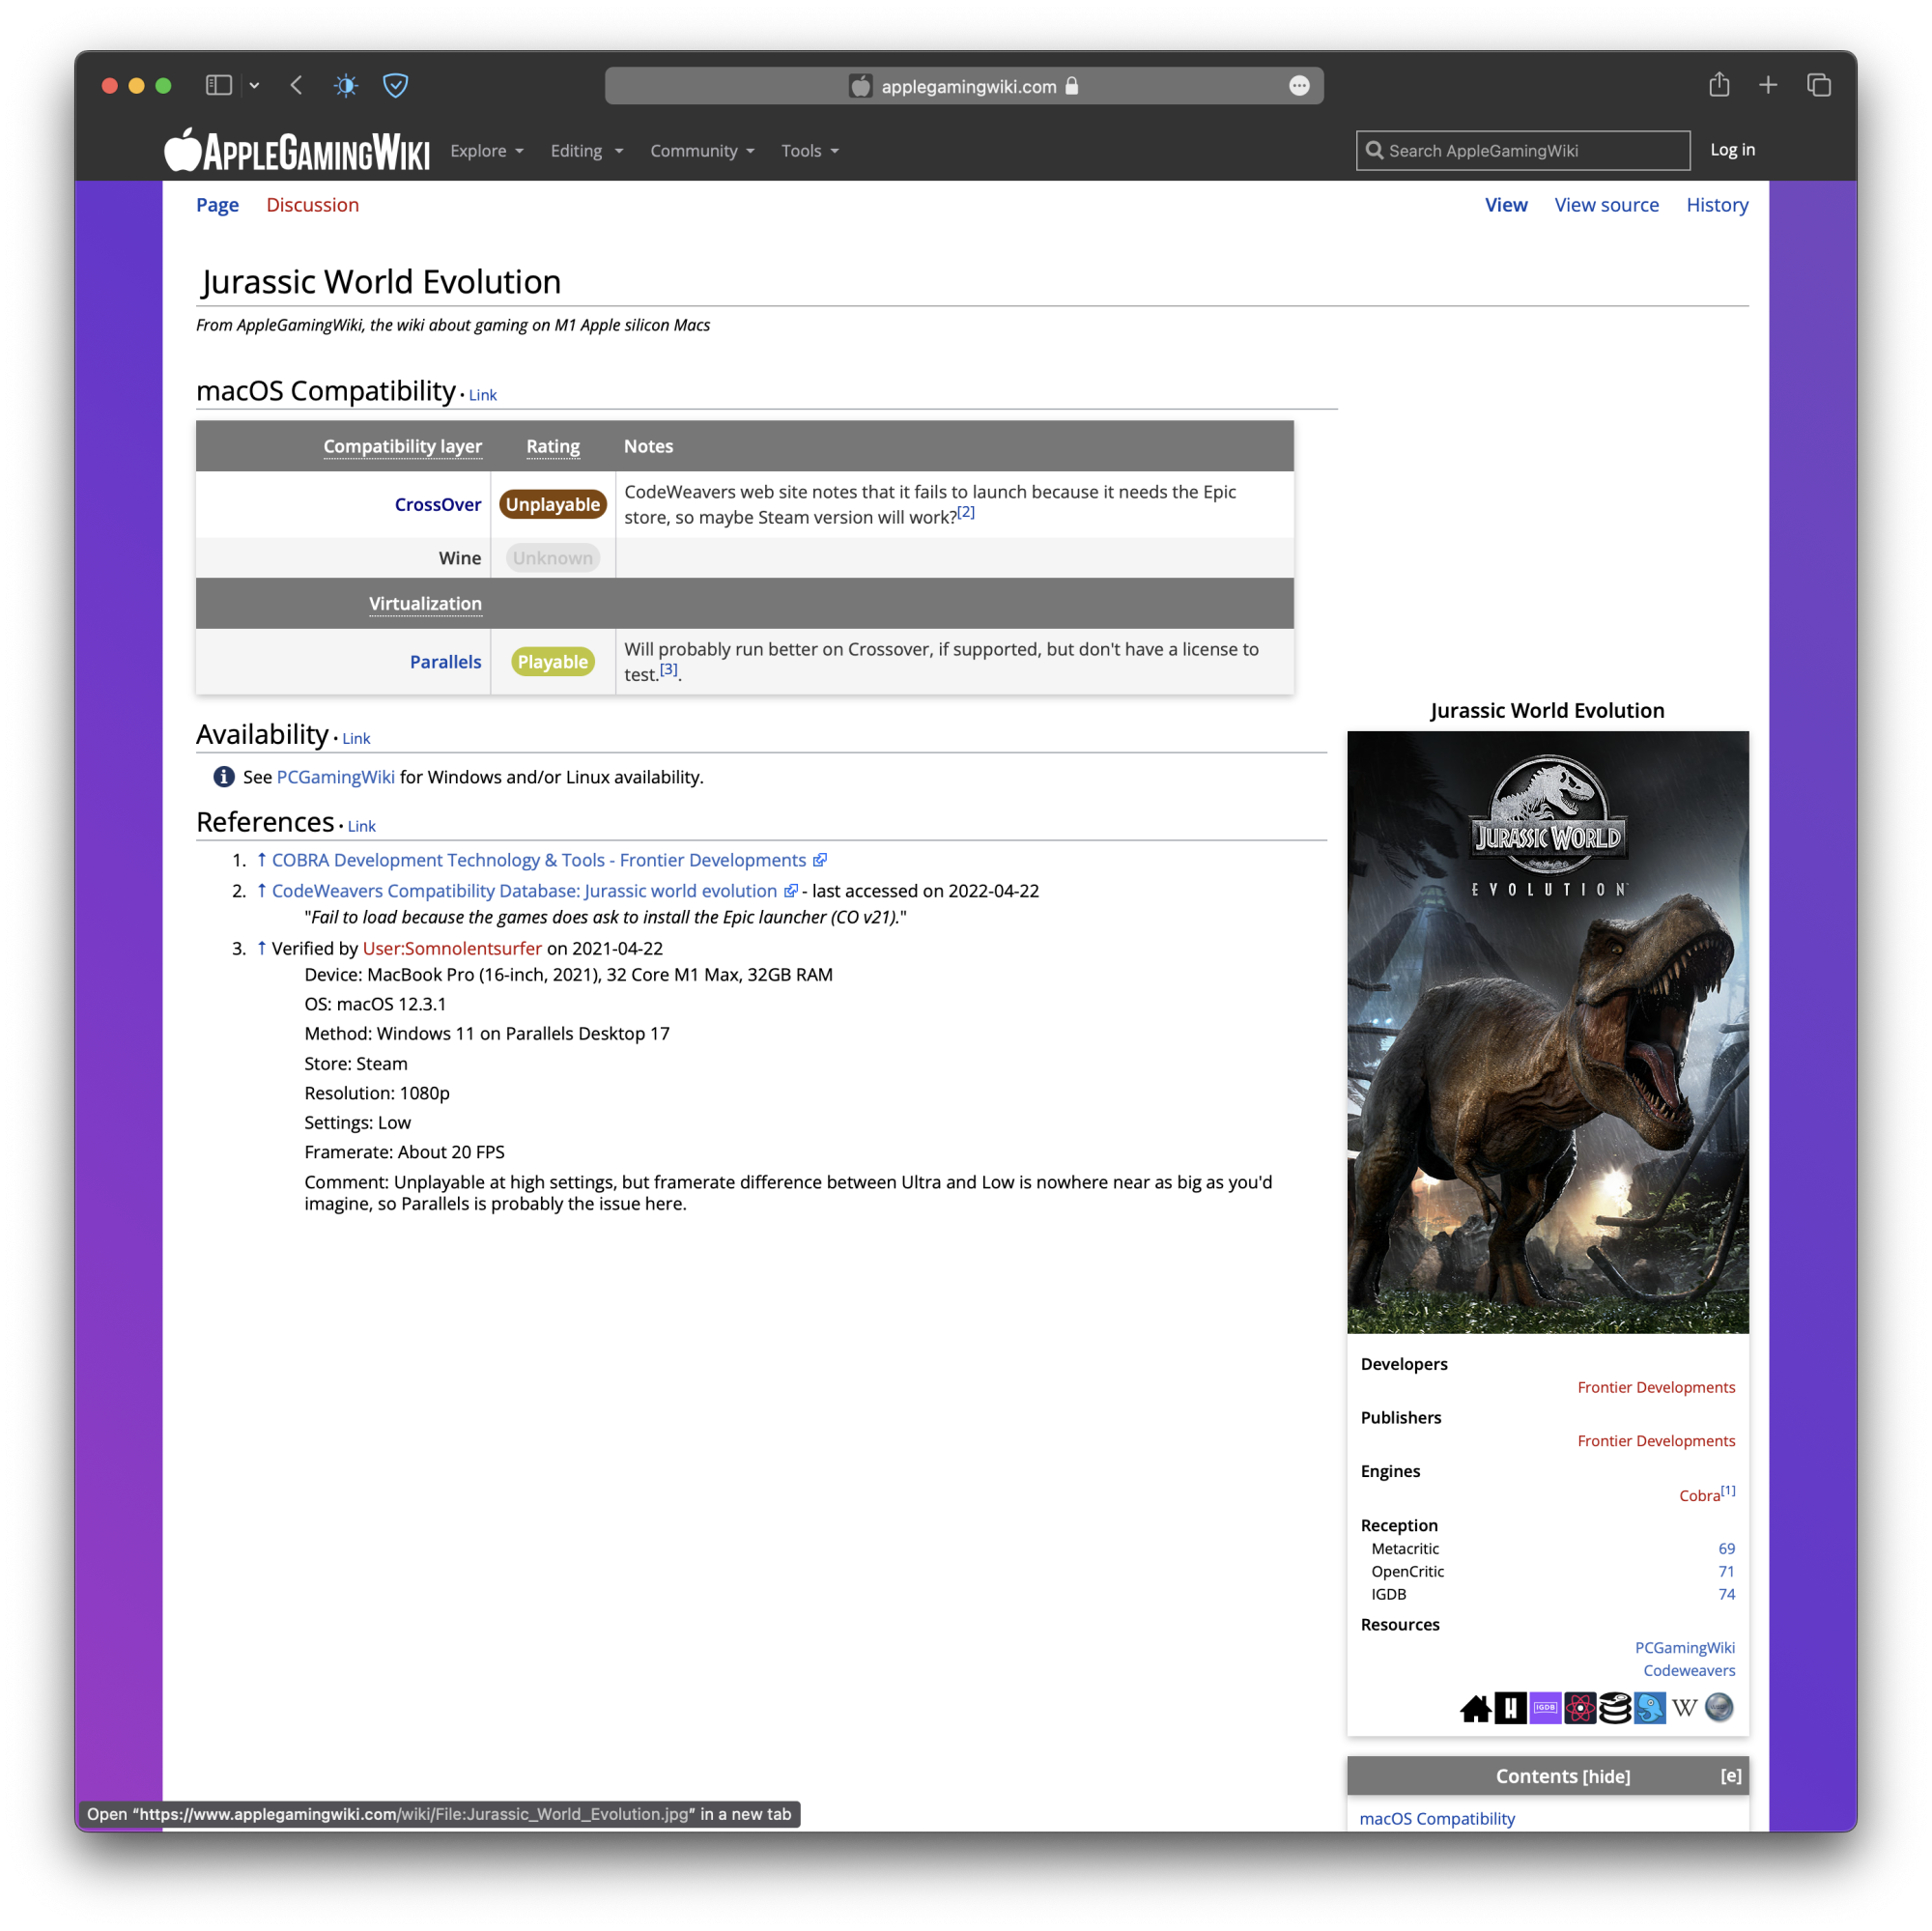This screenshot has width=1932, height=1931.
Task: Click the HowLongToBeat black H icon
Action: point(1510,1708)
